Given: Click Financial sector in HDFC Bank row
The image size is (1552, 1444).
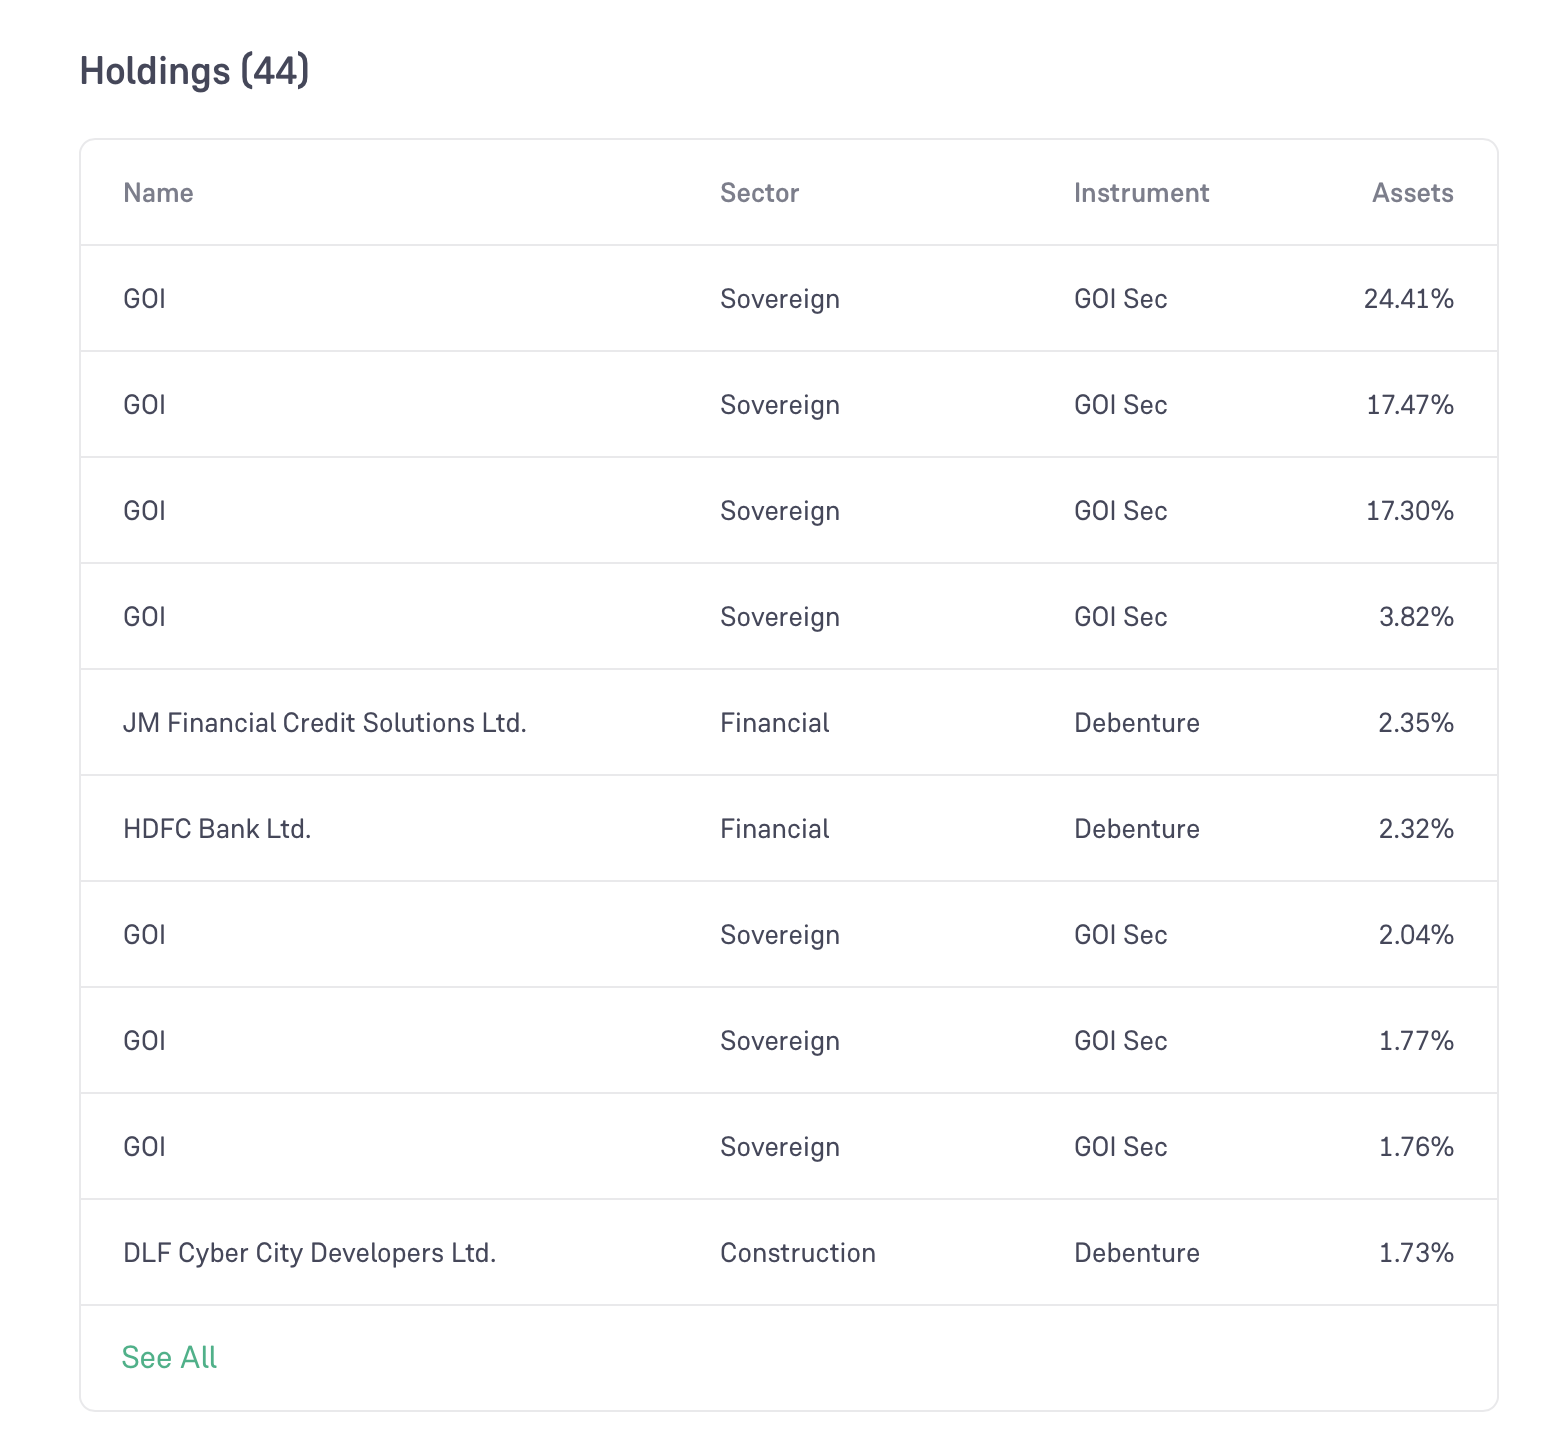Looking at the screenshot, I should point(774,829).
